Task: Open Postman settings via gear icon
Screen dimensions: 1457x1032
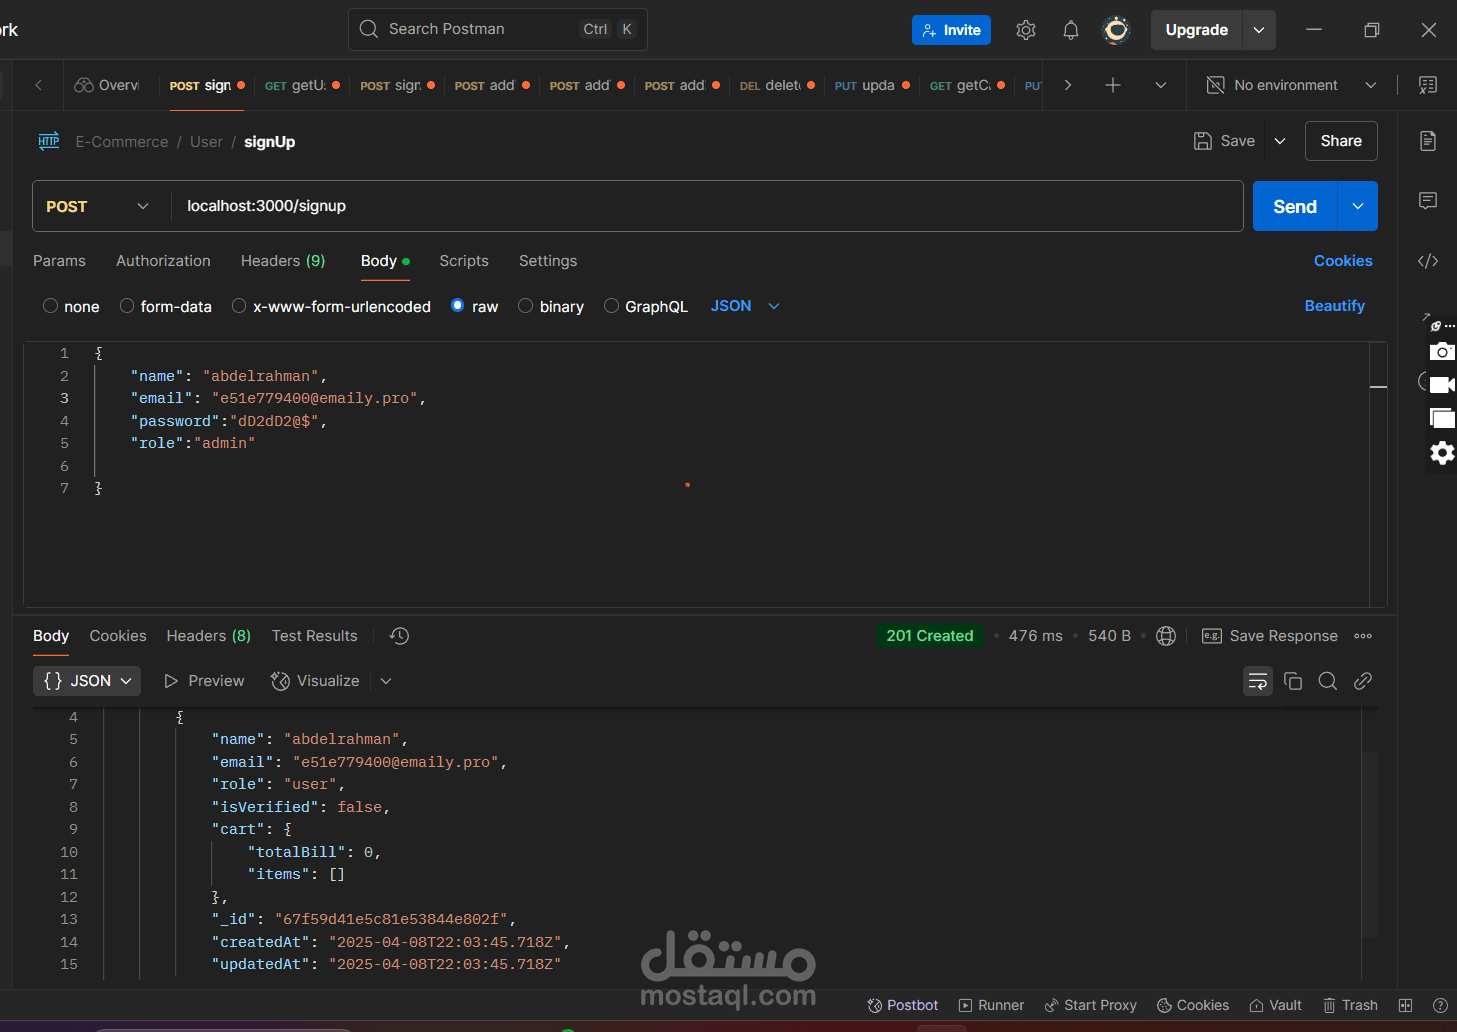Action: [x=1025, y=30]
